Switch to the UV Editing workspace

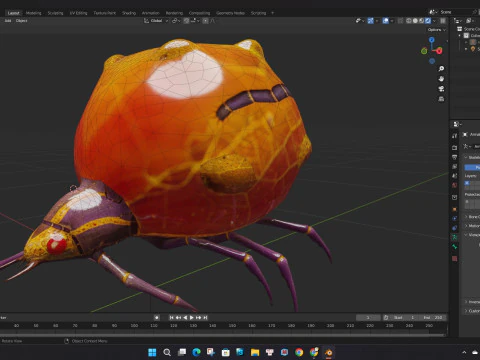tap(78, 13)
